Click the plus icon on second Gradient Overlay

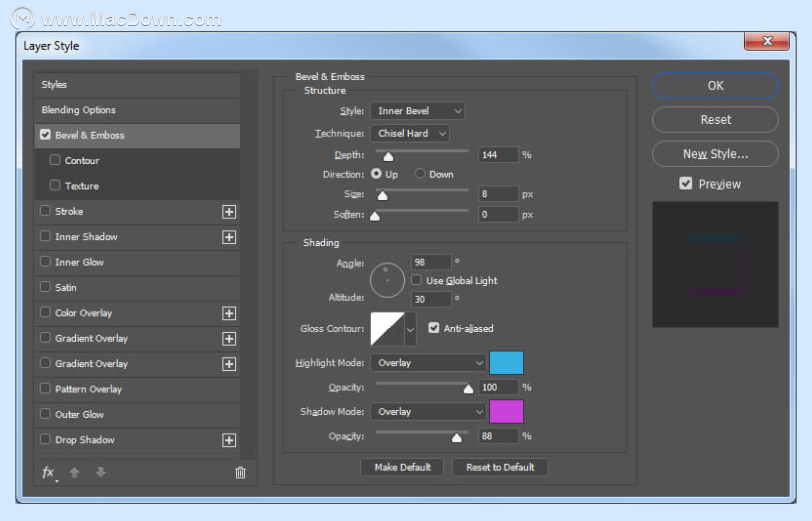click(x=229, y=364)
